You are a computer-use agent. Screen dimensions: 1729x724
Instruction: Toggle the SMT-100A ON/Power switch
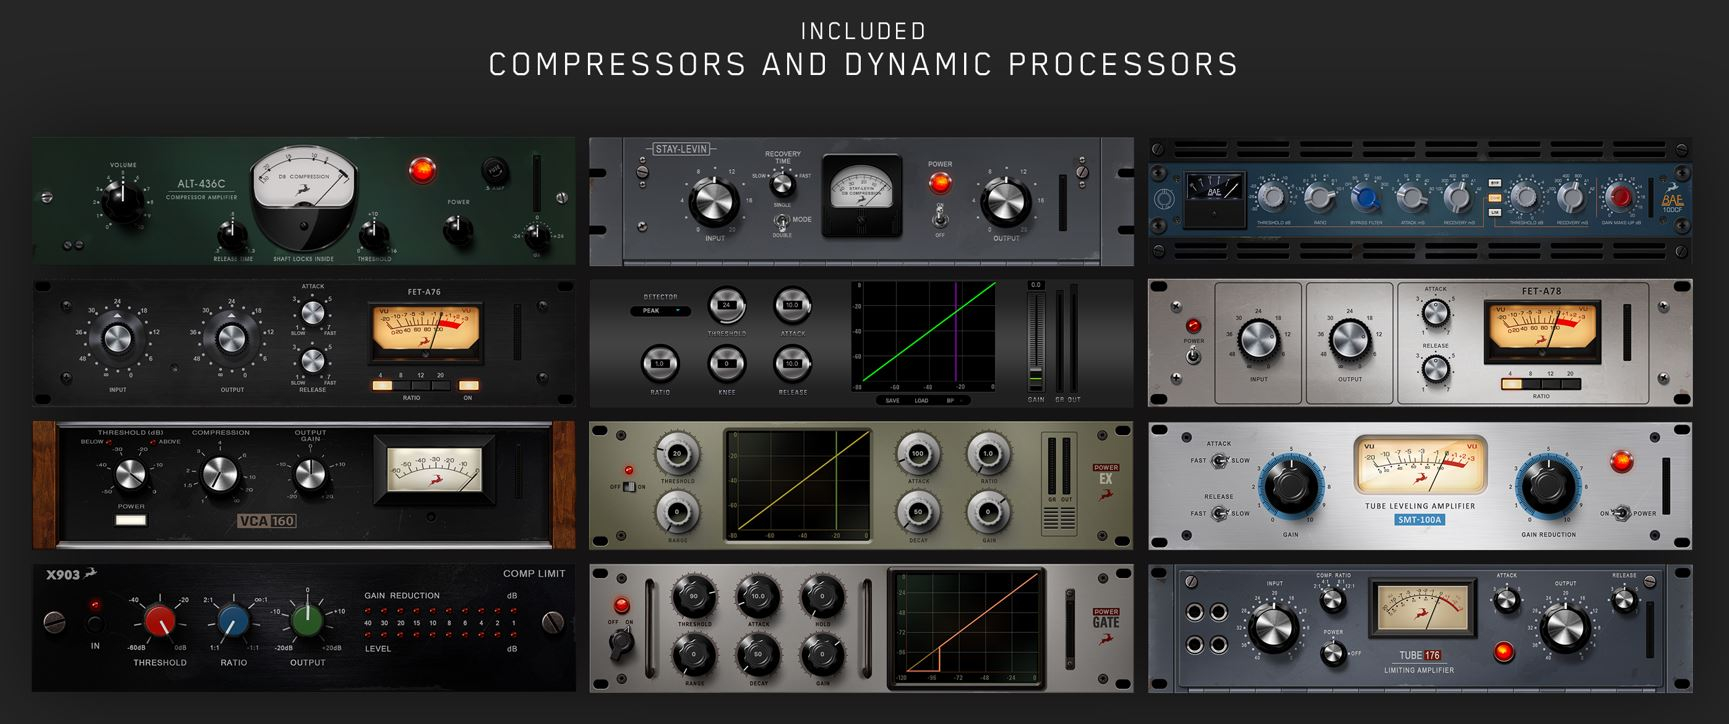pyautogui.click(x=1622, y=512)
